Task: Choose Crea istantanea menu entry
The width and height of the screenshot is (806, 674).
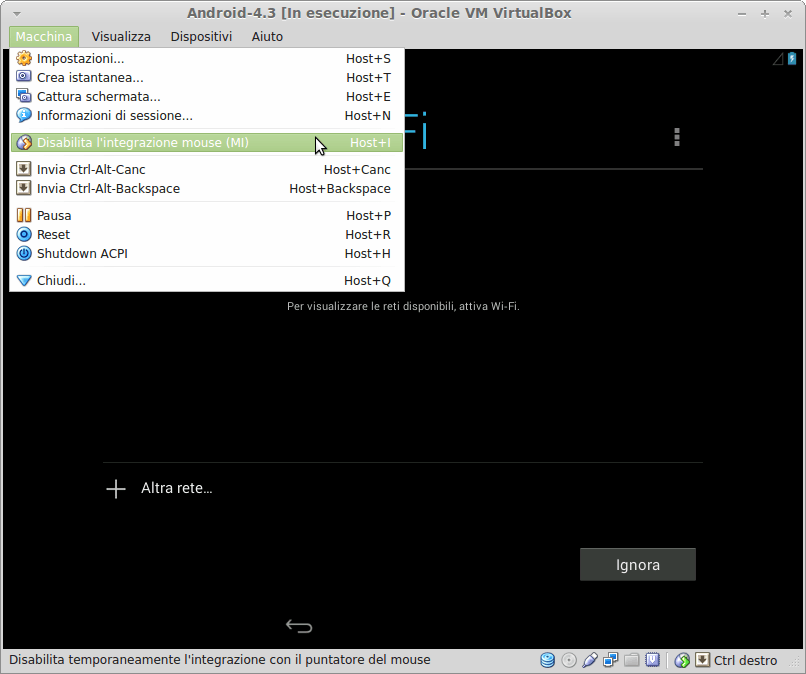Action: click(x=207, y=78)
